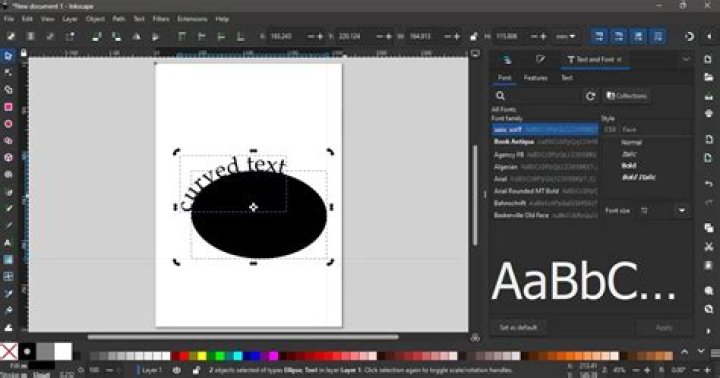Click the Undo icon in command bar

tap(709, 184)
